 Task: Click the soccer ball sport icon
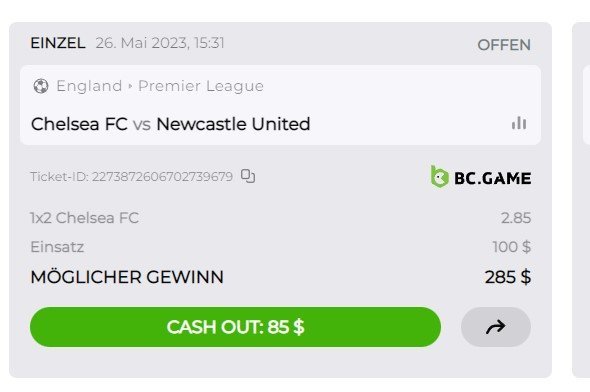(x=41, y=86)
